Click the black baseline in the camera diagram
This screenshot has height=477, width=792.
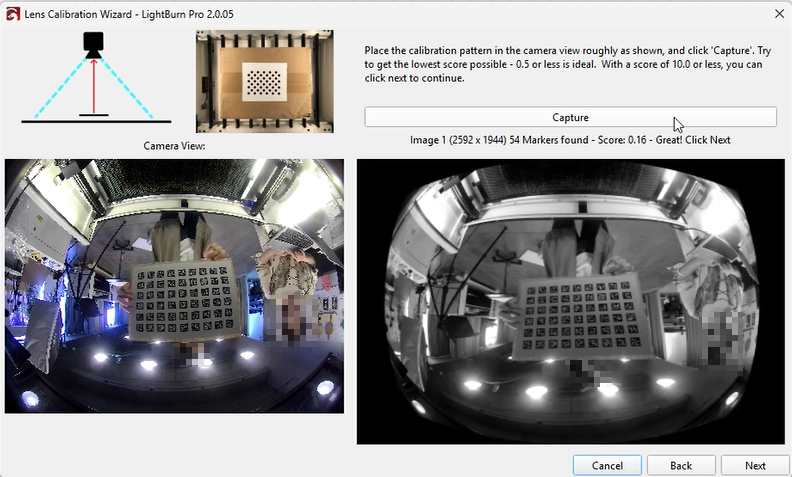click(94, 122)
